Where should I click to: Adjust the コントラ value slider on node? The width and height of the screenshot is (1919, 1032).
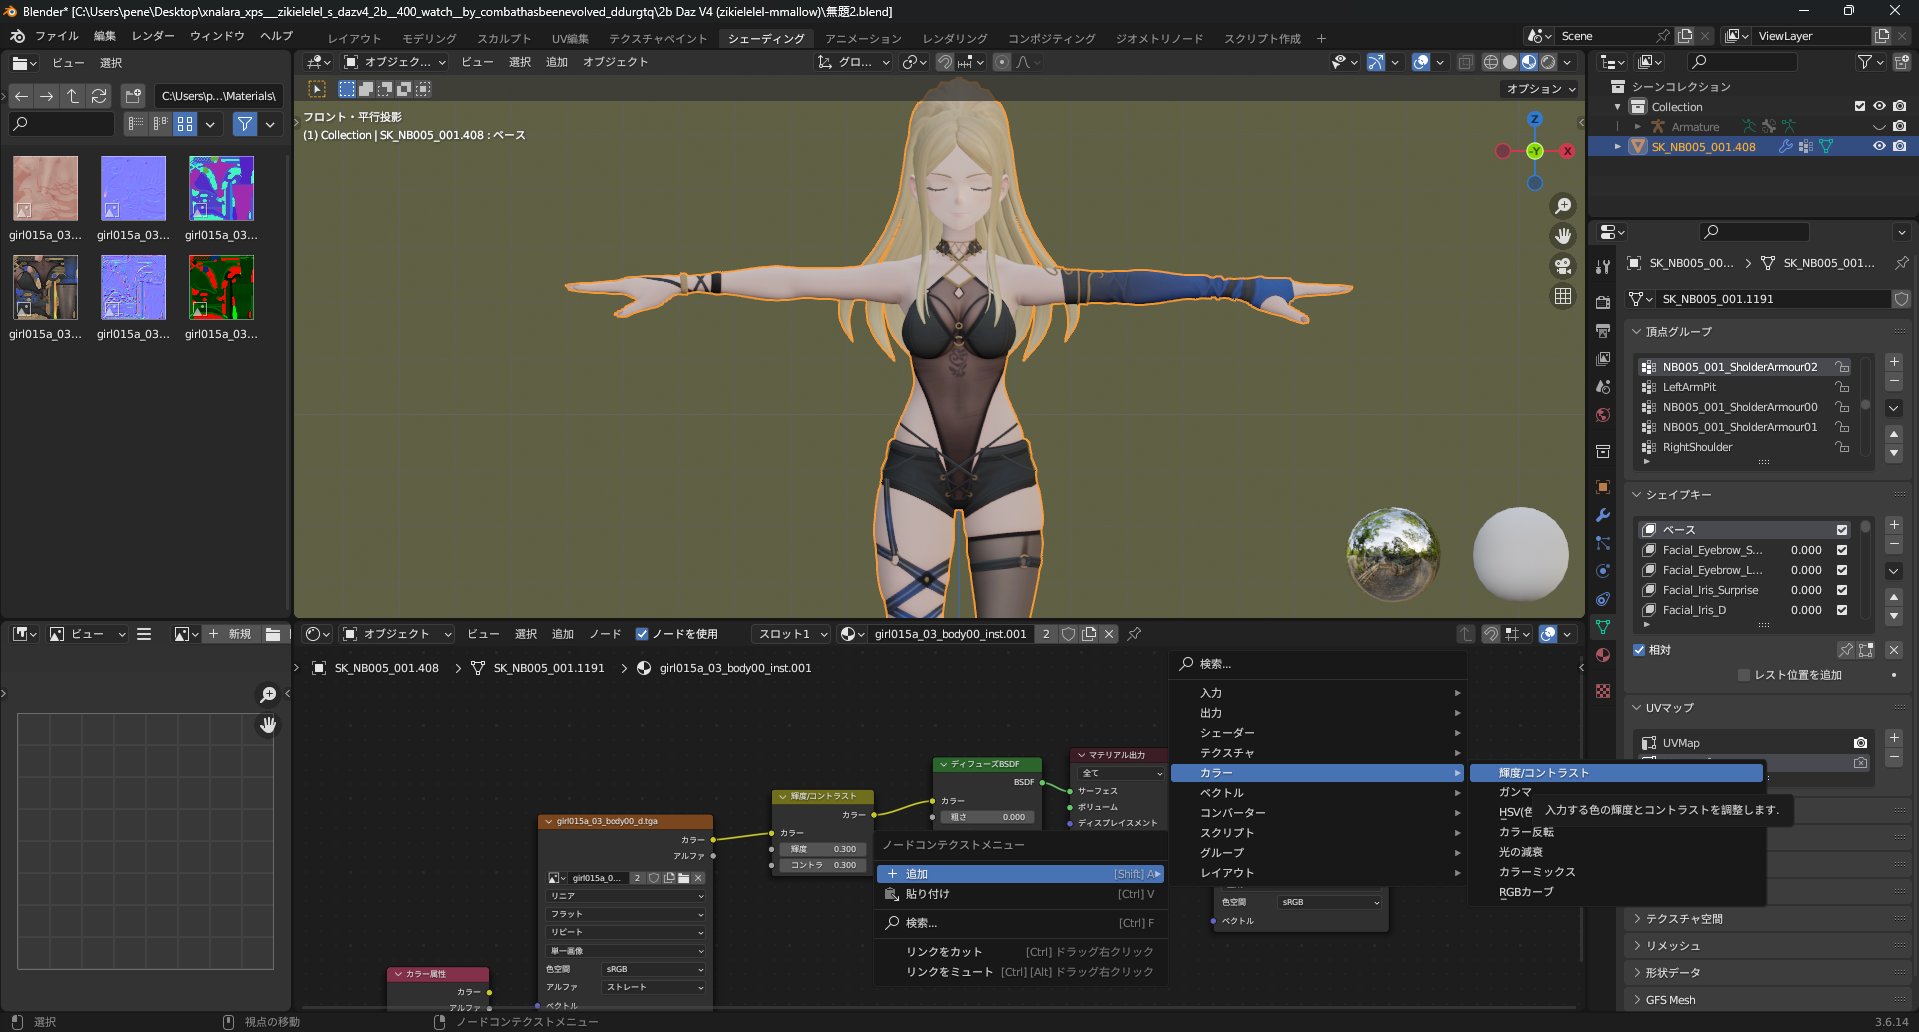pyautogui.click(x=823, y=865)
